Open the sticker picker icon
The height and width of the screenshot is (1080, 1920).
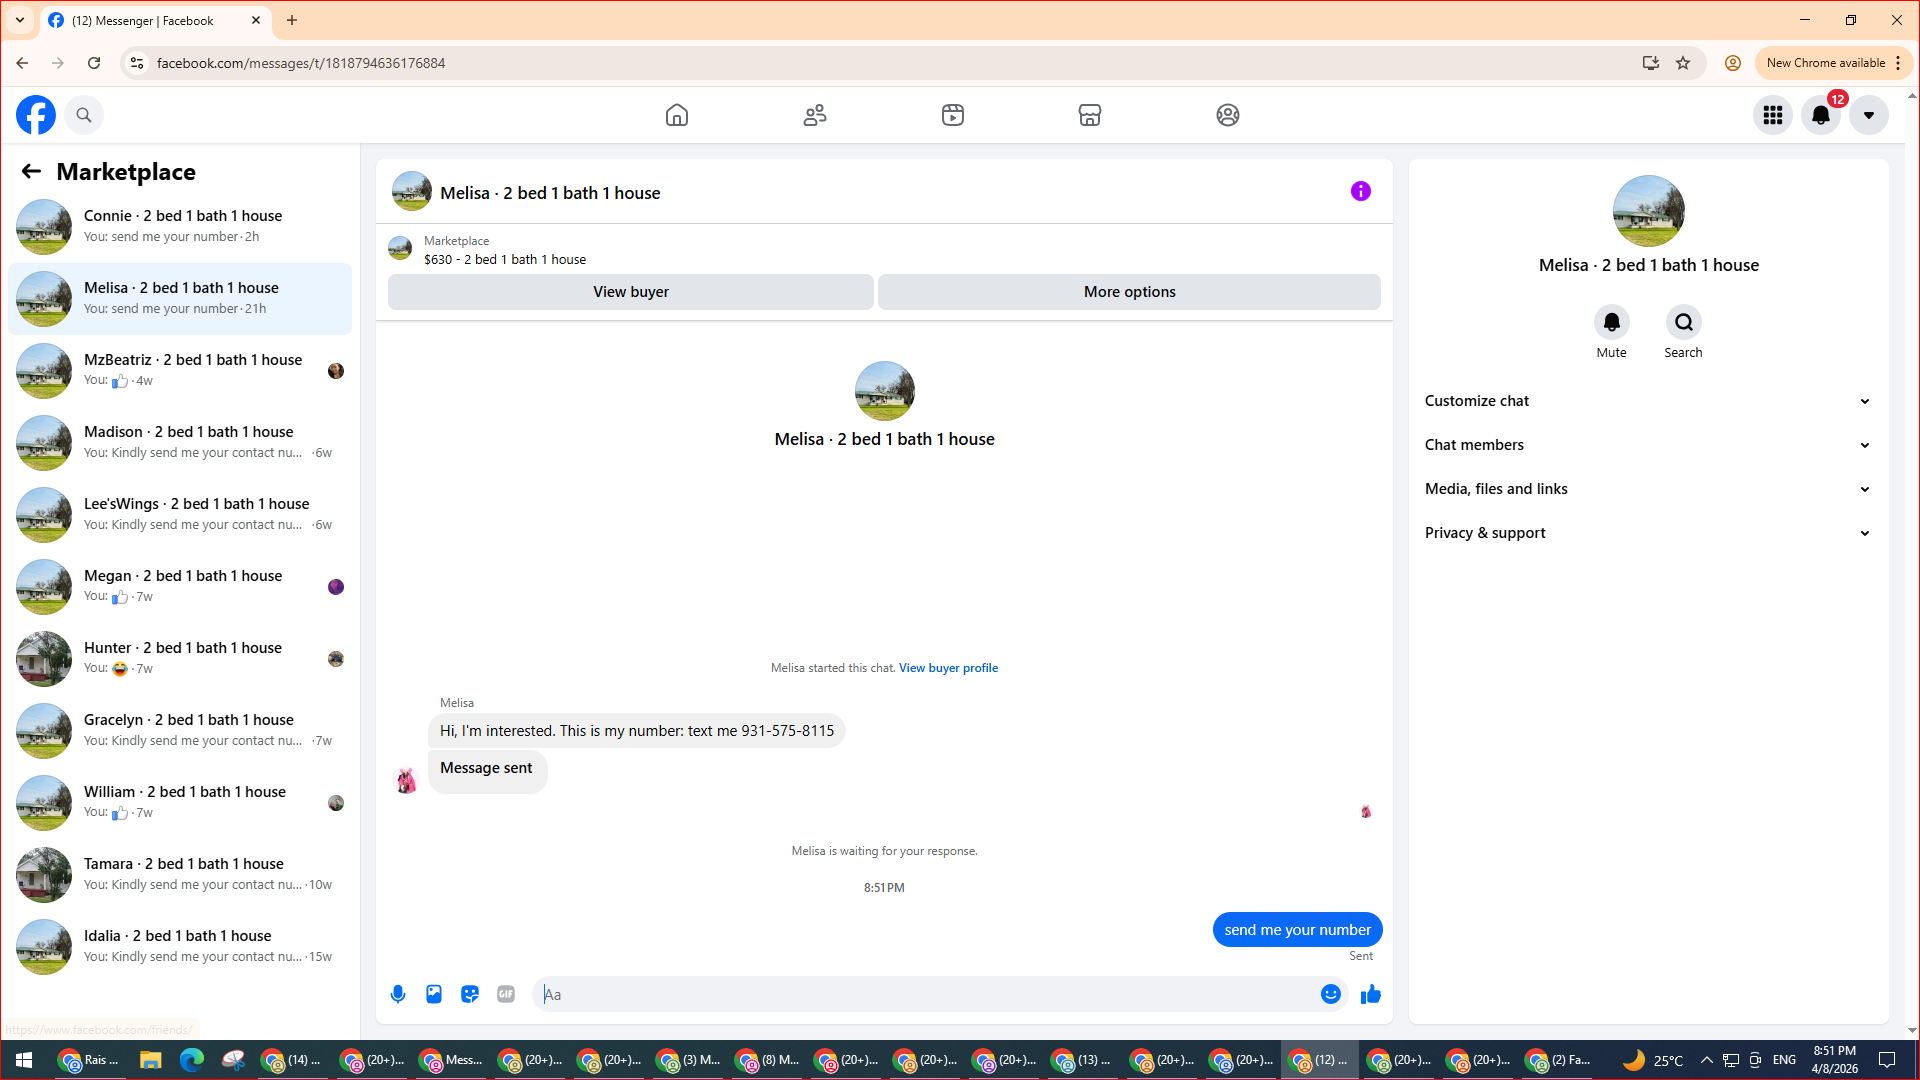pos(470,994)
